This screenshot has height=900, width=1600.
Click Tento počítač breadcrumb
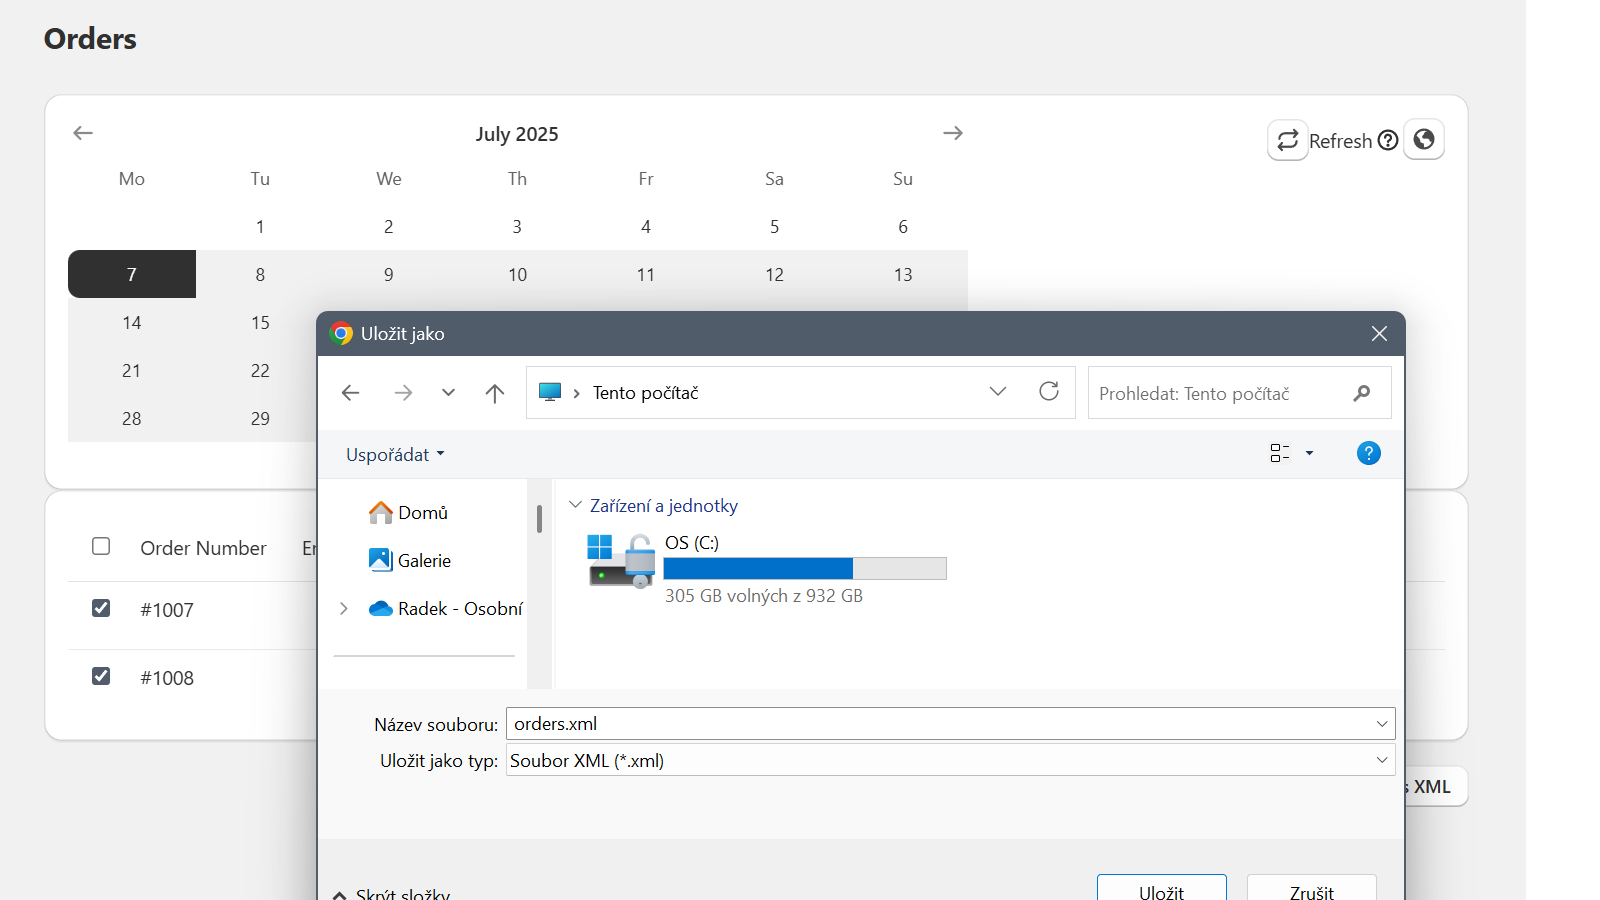point(645,393)
